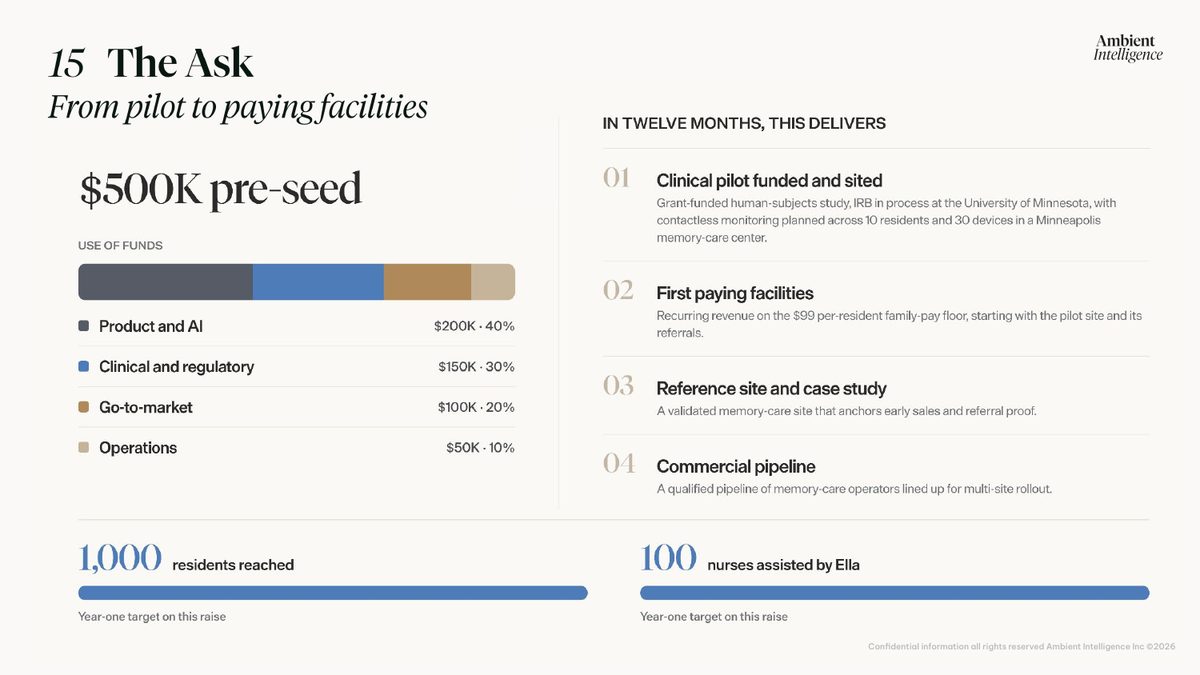
Task: Click the beige Operations legend square
Action: pyautogui.click(x=84, y=448)
